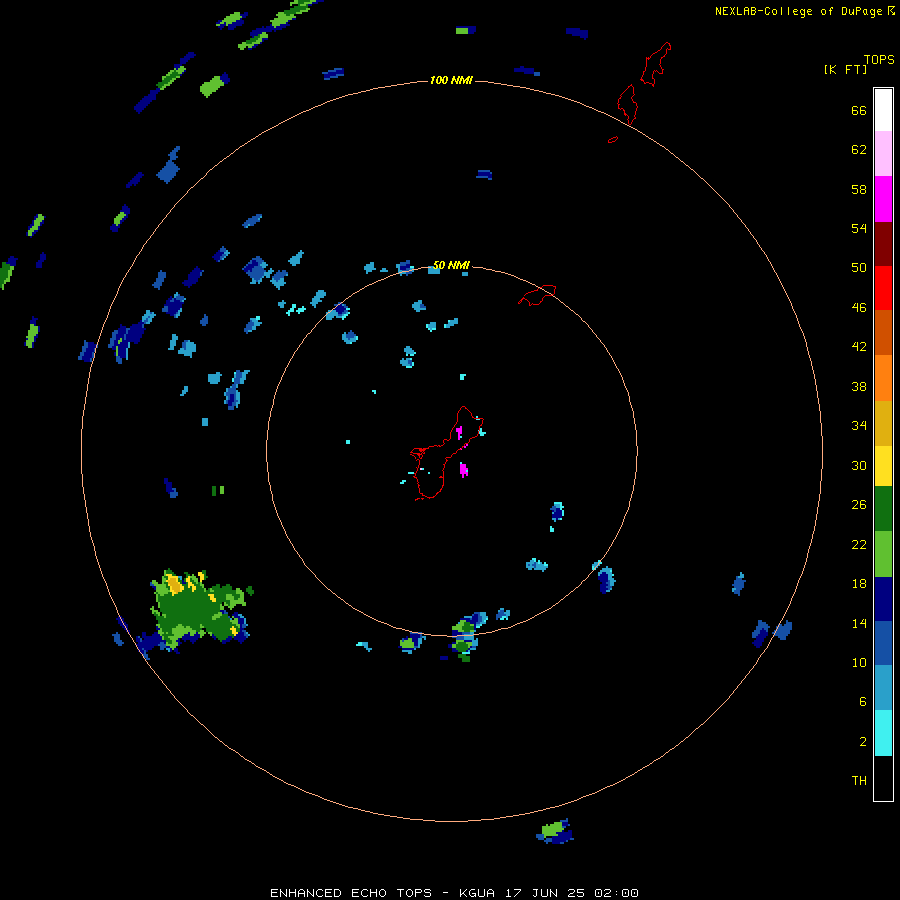The height and width of the screenshot is (900, 900).
Task: Click the bright red legend swatch
Action: pyautogui.click(x=883, y=288)
